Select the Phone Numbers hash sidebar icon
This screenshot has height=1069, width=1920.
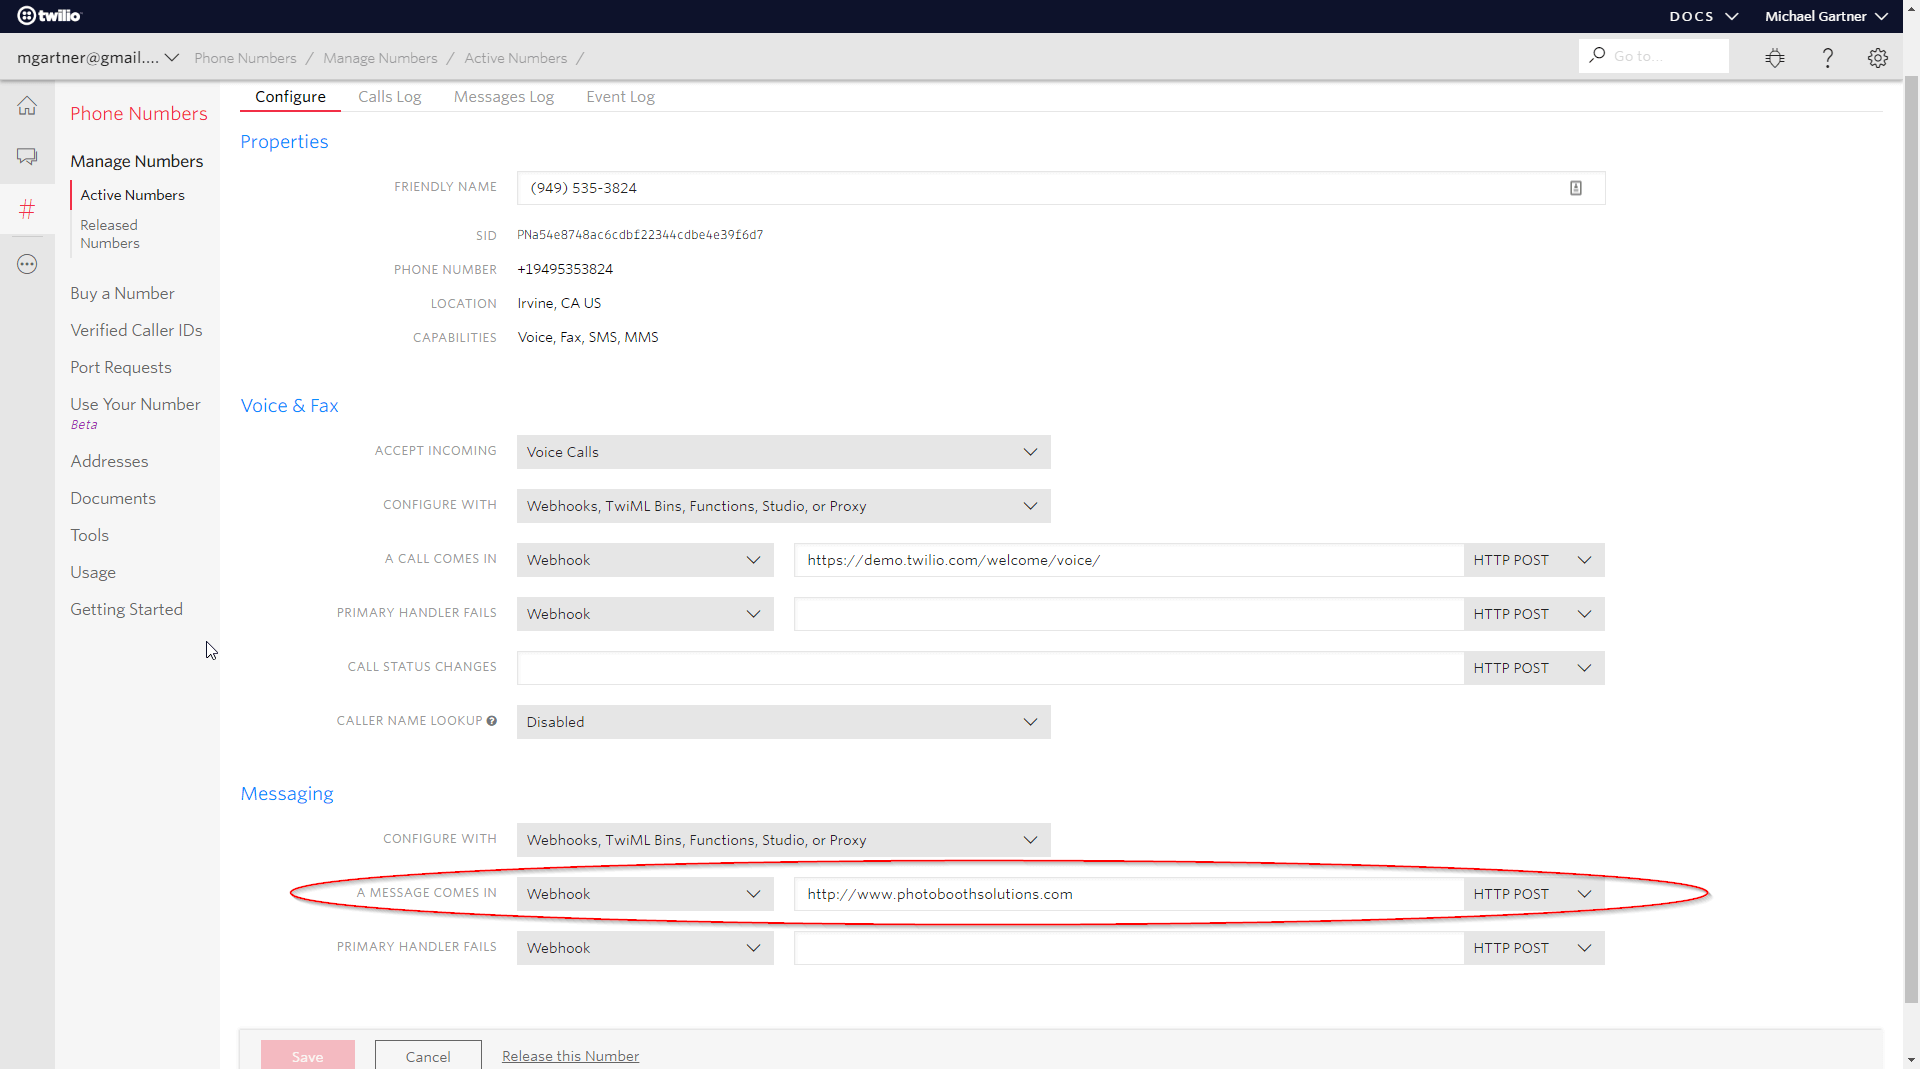point(27,209)
